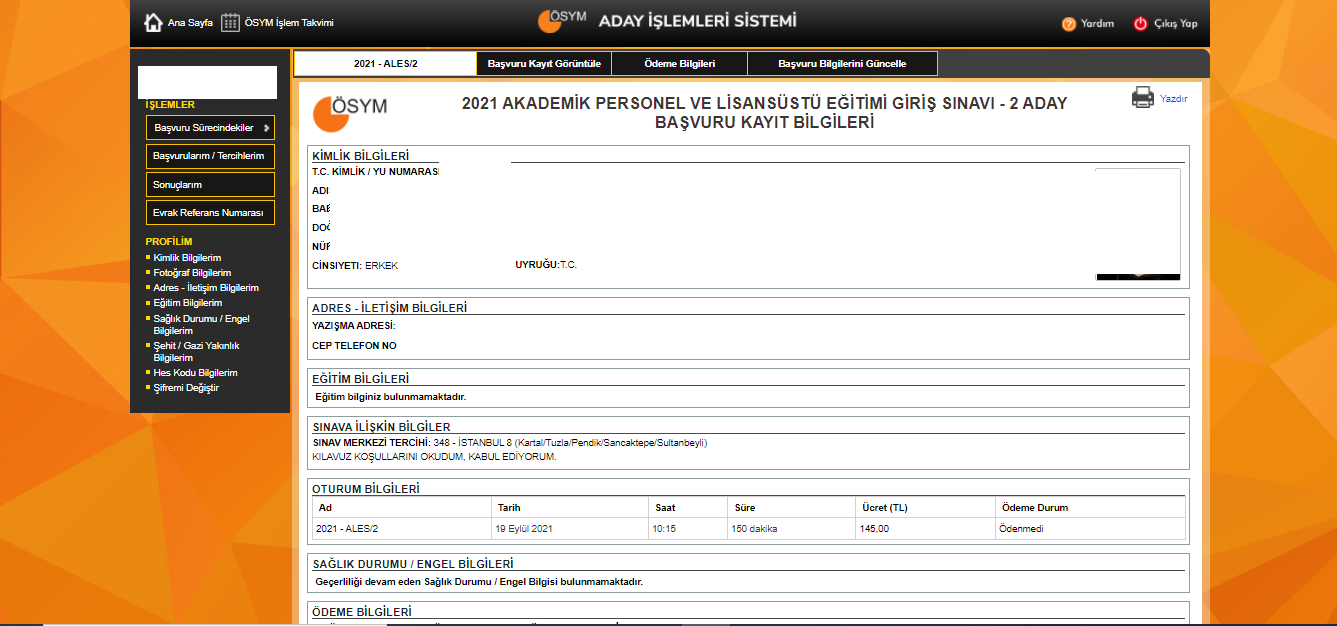Open Eğitim Bilgilerim link
The width and height of the screenshot is (1337, 626).
tap(188, 303)
